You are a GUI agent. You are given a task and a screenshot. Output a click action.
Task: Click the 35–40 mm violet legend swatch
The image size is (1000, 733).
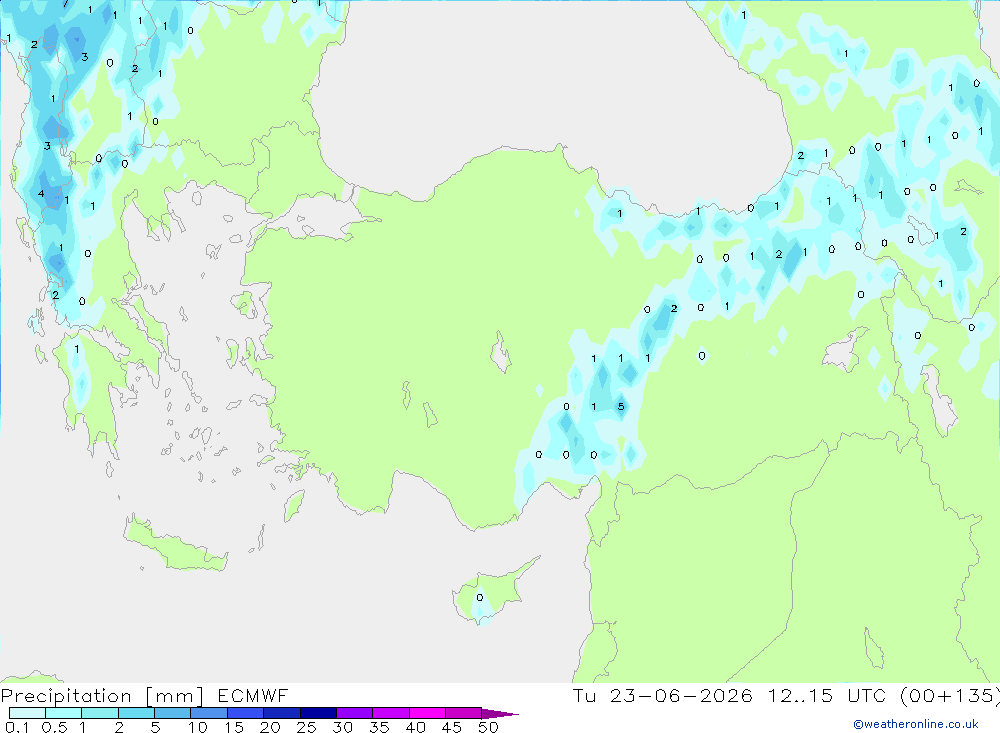[390, 713]
